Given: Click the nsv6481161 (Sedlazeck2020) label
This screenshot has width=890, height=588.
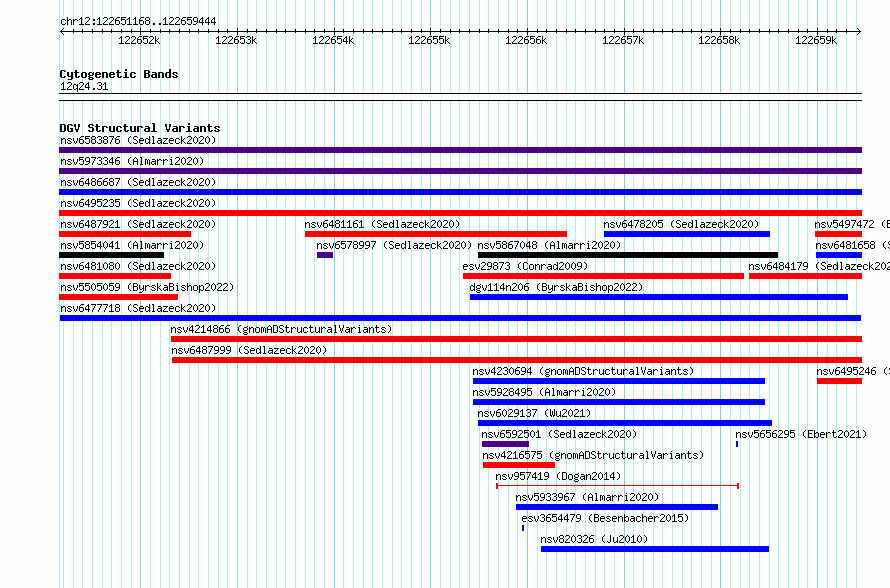Looking at the screenshot, I should [383, 224].
